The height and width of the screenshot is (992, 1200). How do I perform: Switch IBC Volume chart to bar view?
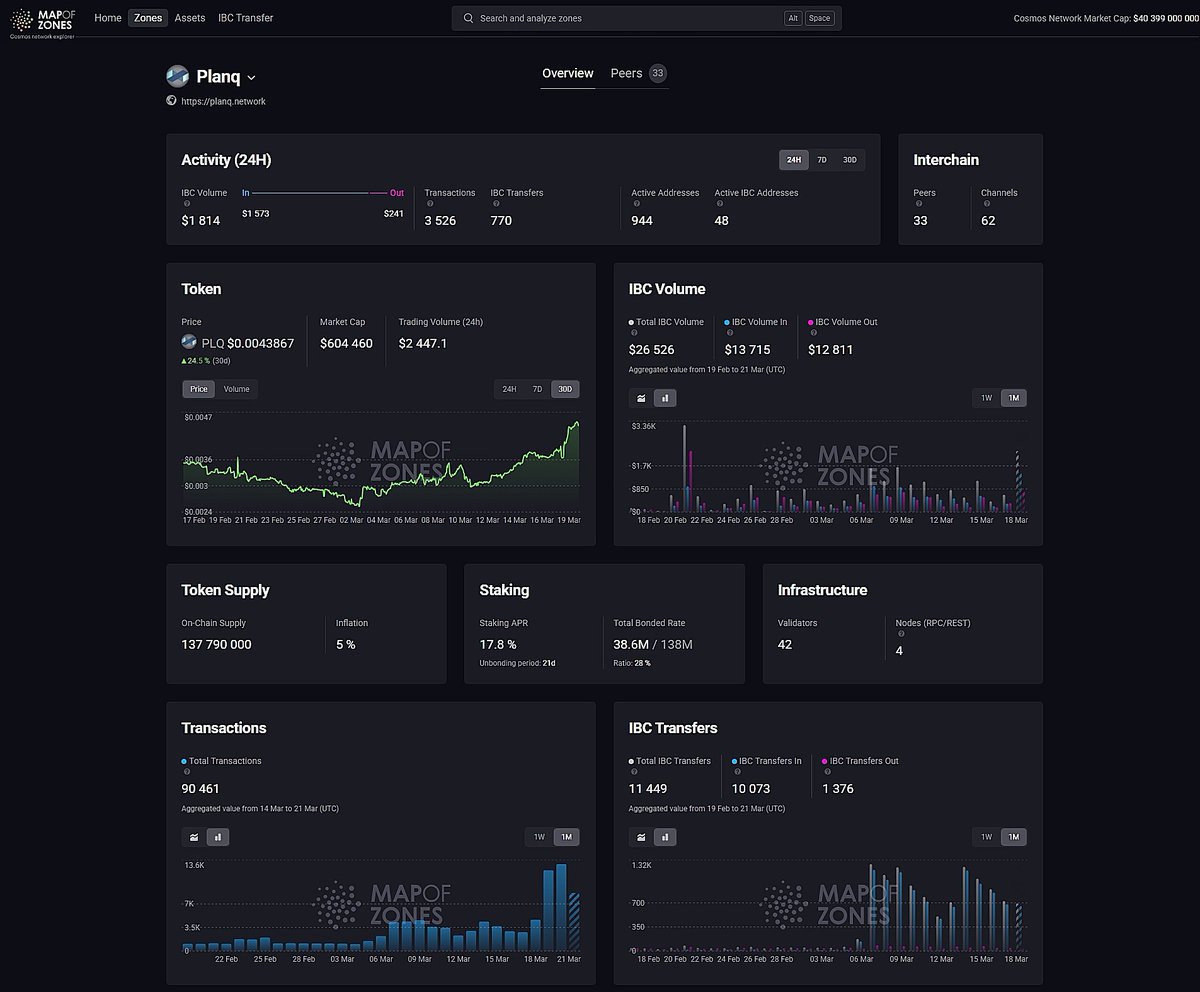[665, 398]
